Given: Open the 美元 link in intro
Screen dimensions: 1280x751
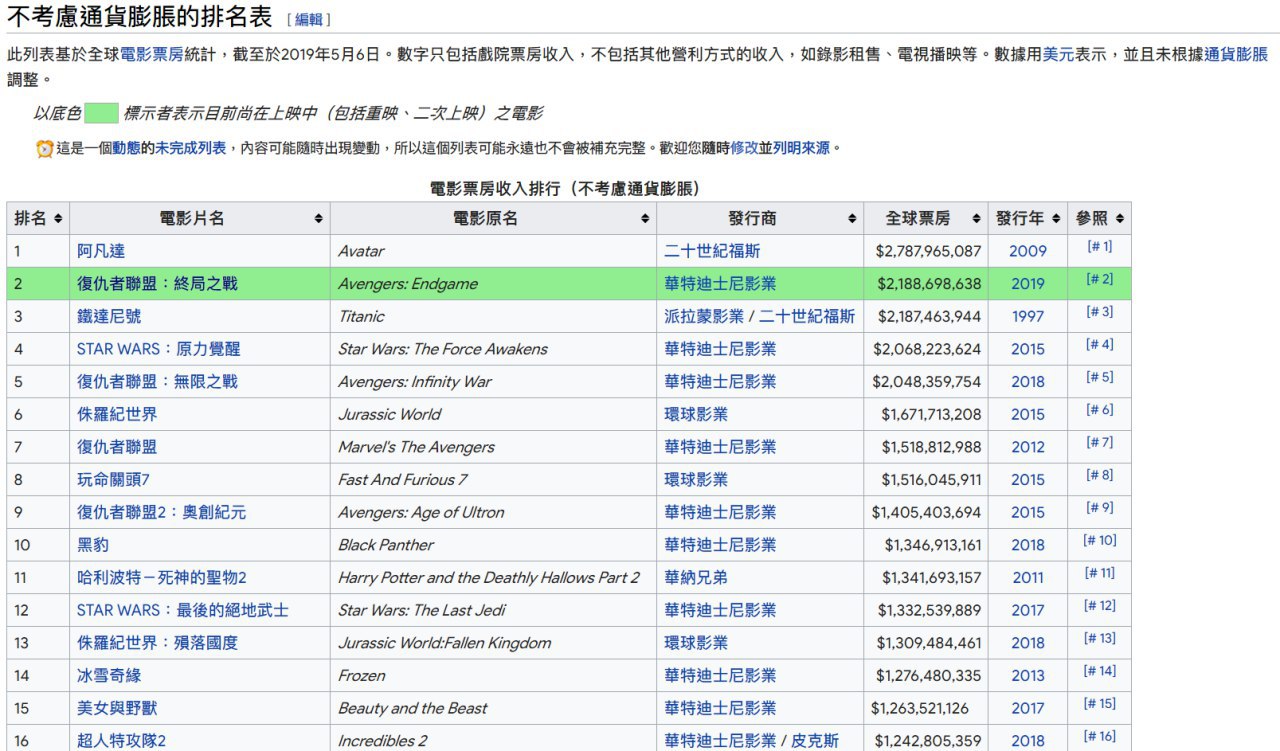Looking at the screenshot, I should point(1058,55).
